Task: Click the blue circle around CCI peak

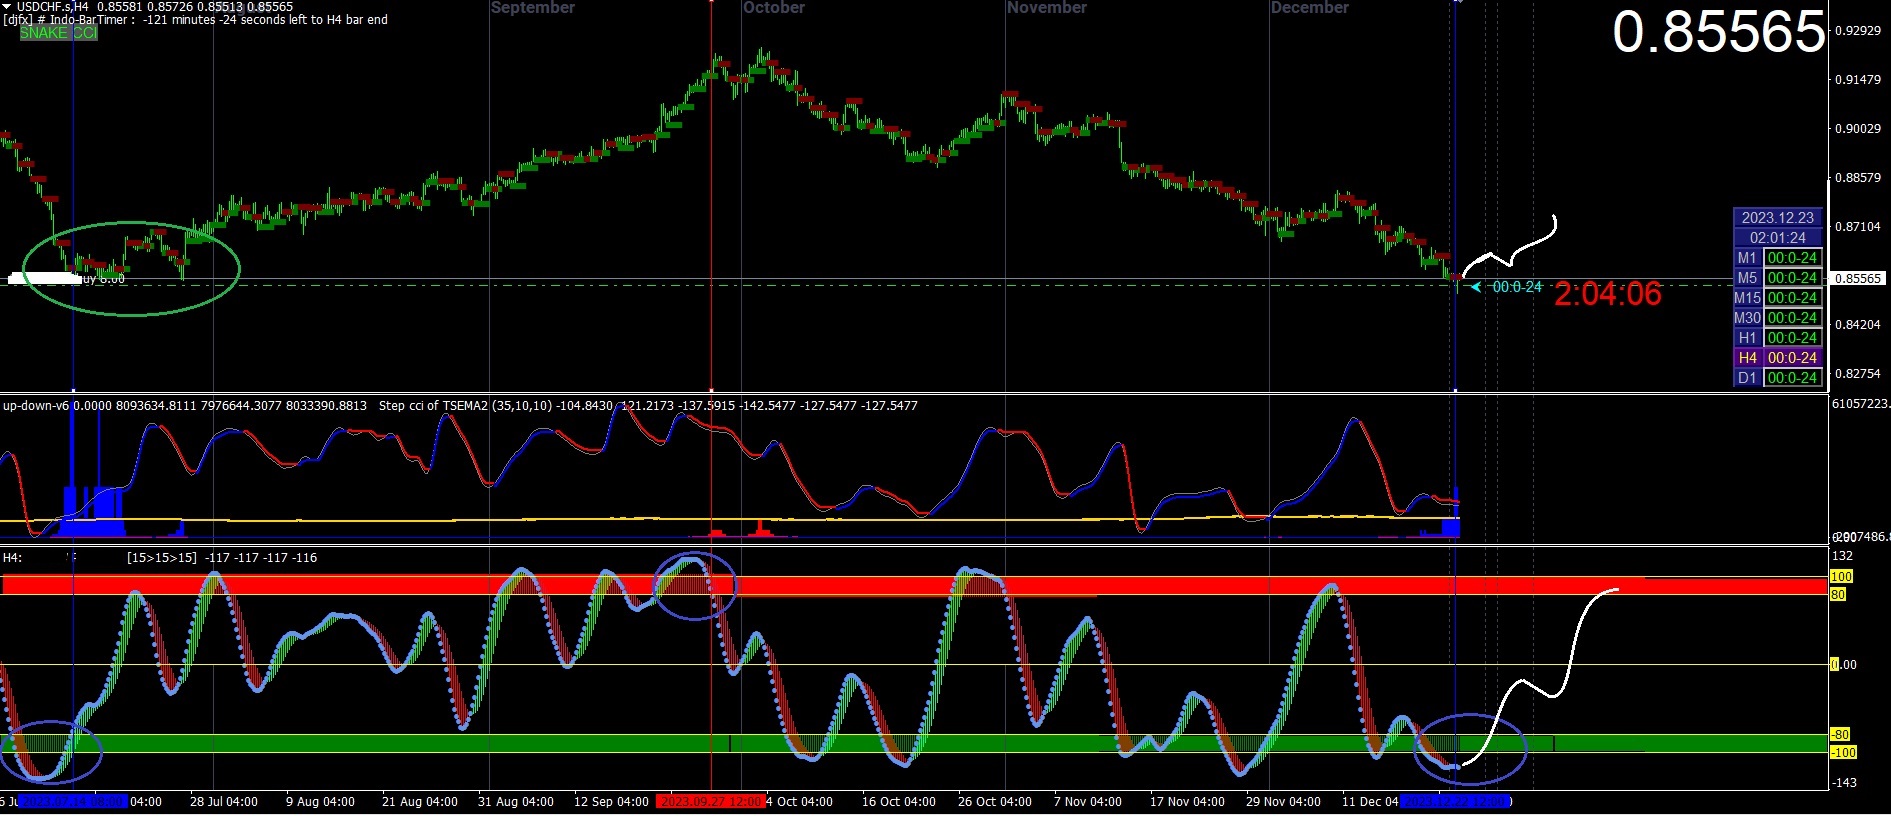Action: (695, 586)
